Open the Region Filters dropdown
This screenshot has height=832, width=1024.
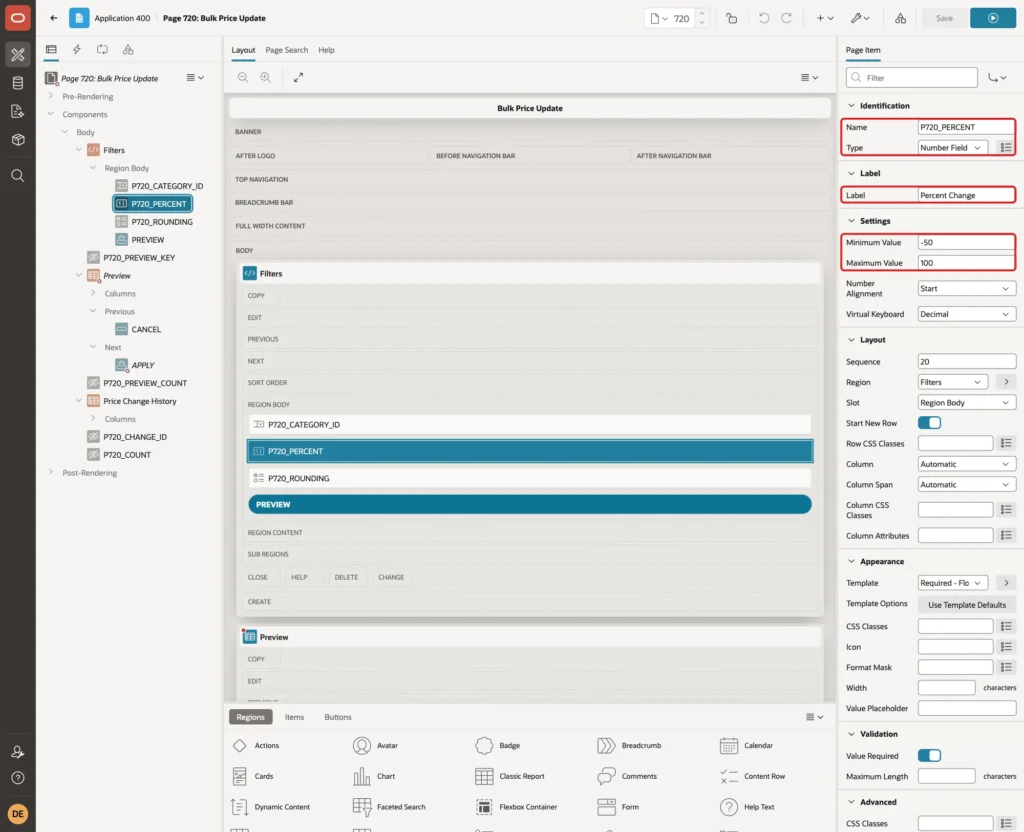[952, 382]
